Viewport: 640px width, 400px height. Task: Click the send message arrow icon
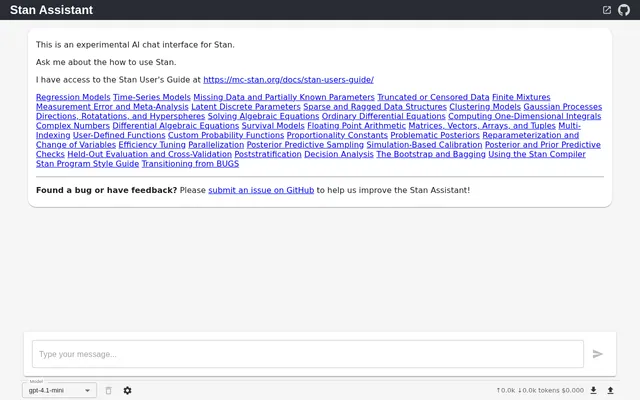pyautogui.click(x=598, y=354)
